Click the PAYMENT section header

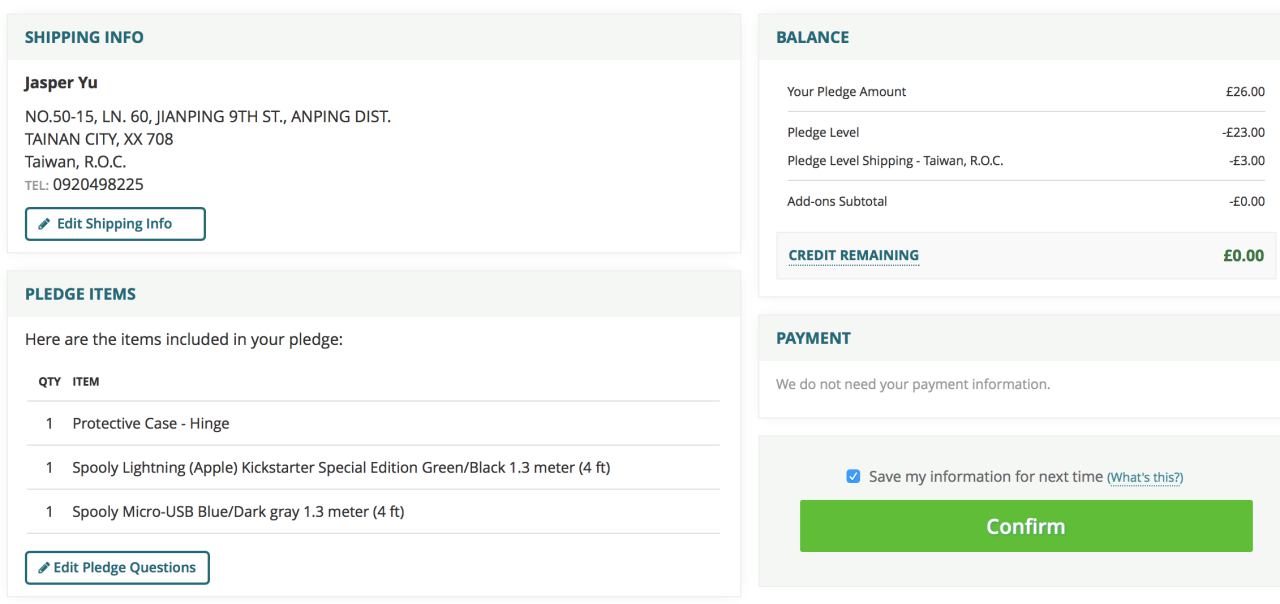point(813,339)
